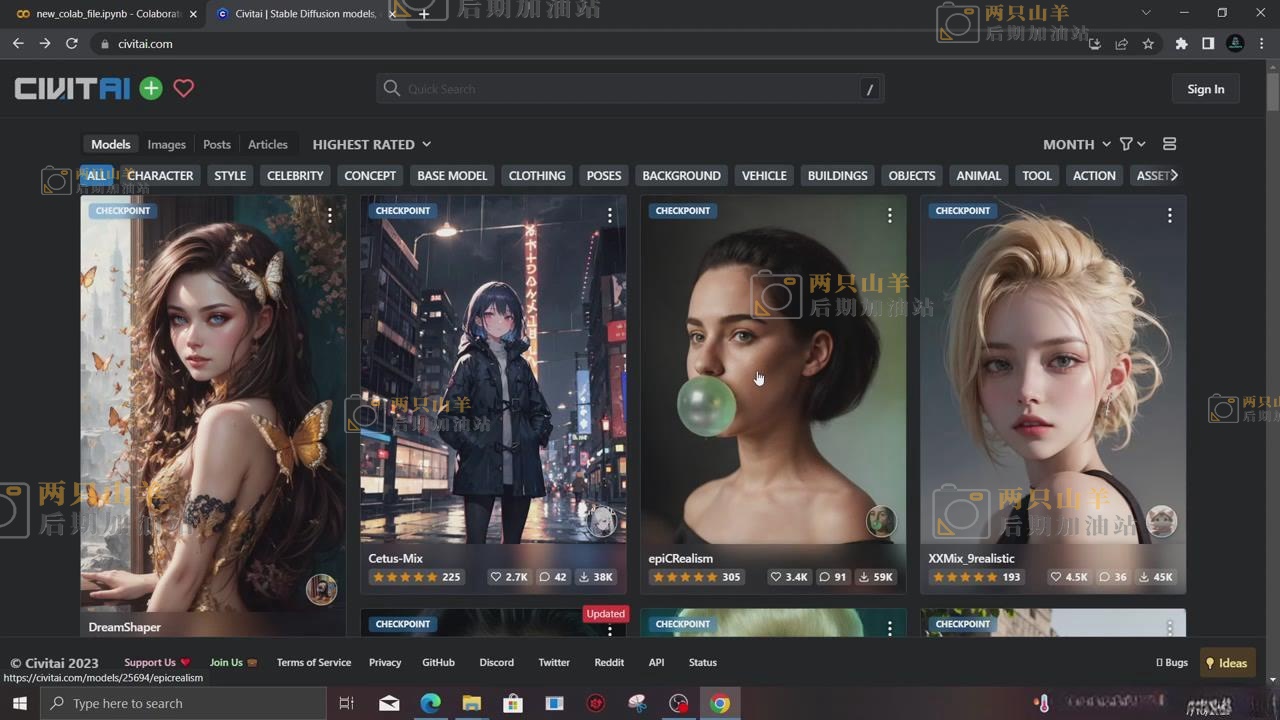Image resolution: width=1280 pixels, height=720 pixels.
Task: Toggle the CLOTHING category filter
Action: click(x=537, y=175)
